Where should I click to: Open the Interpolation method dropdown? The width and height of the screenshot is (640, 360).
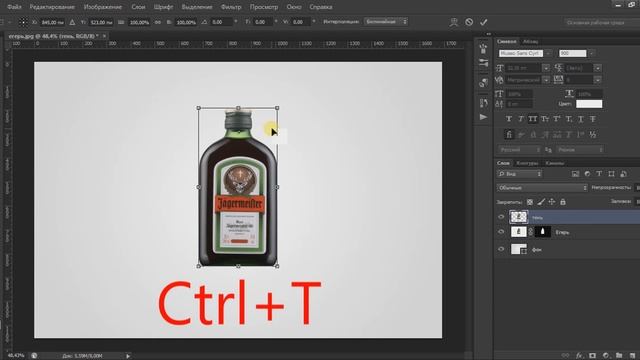(386, 22)
